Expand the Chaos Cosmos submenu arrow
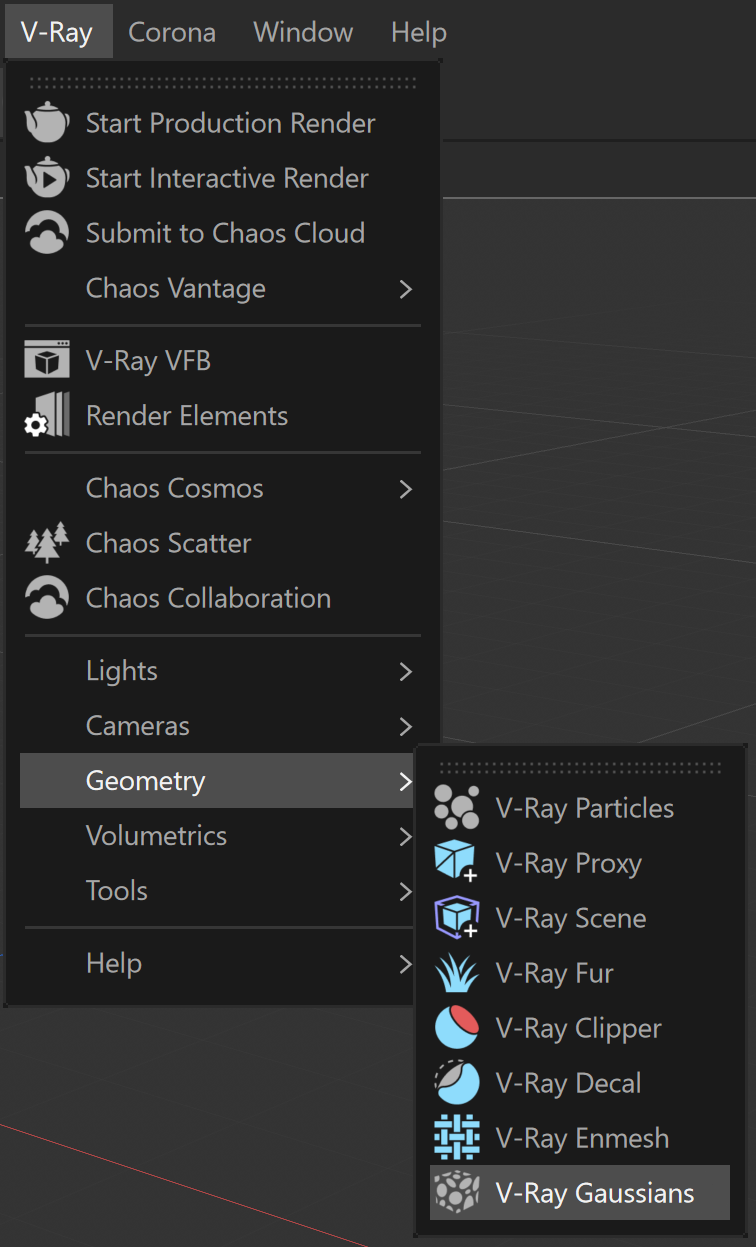 (405, 489)
